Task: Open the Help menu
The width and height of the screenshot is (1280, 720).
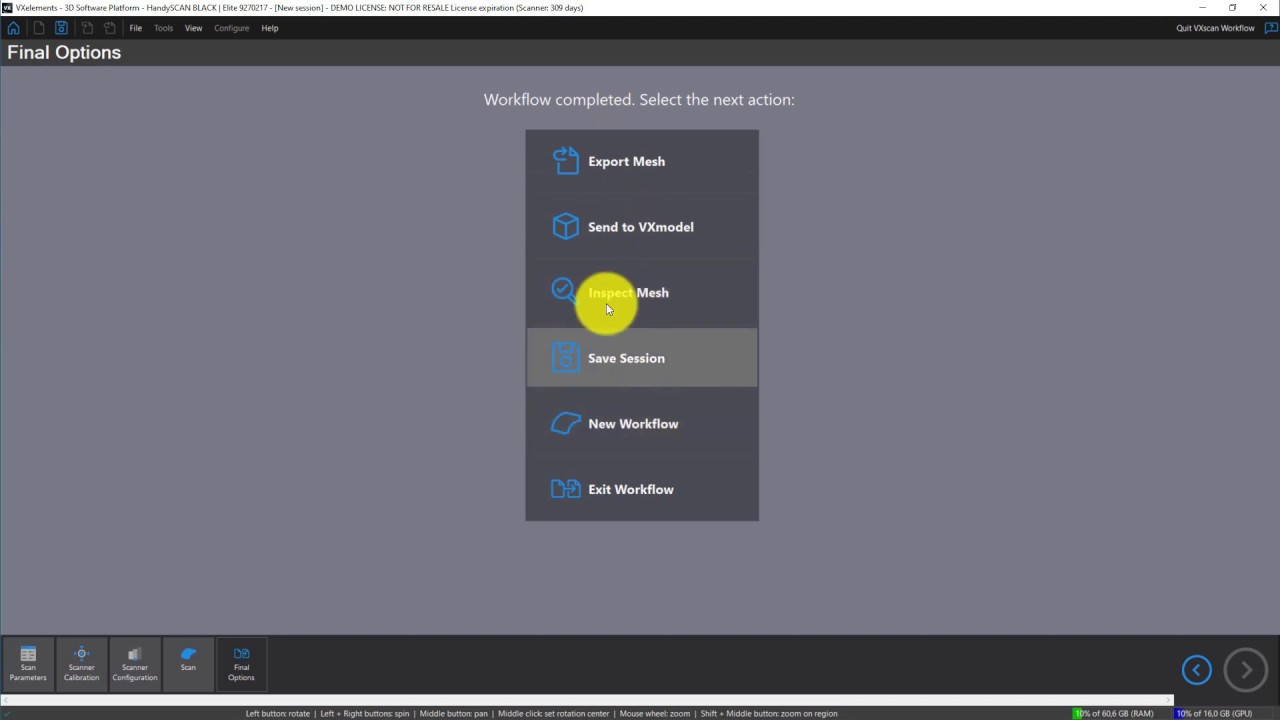Action: pyautogui.click(x=270, y=28)
